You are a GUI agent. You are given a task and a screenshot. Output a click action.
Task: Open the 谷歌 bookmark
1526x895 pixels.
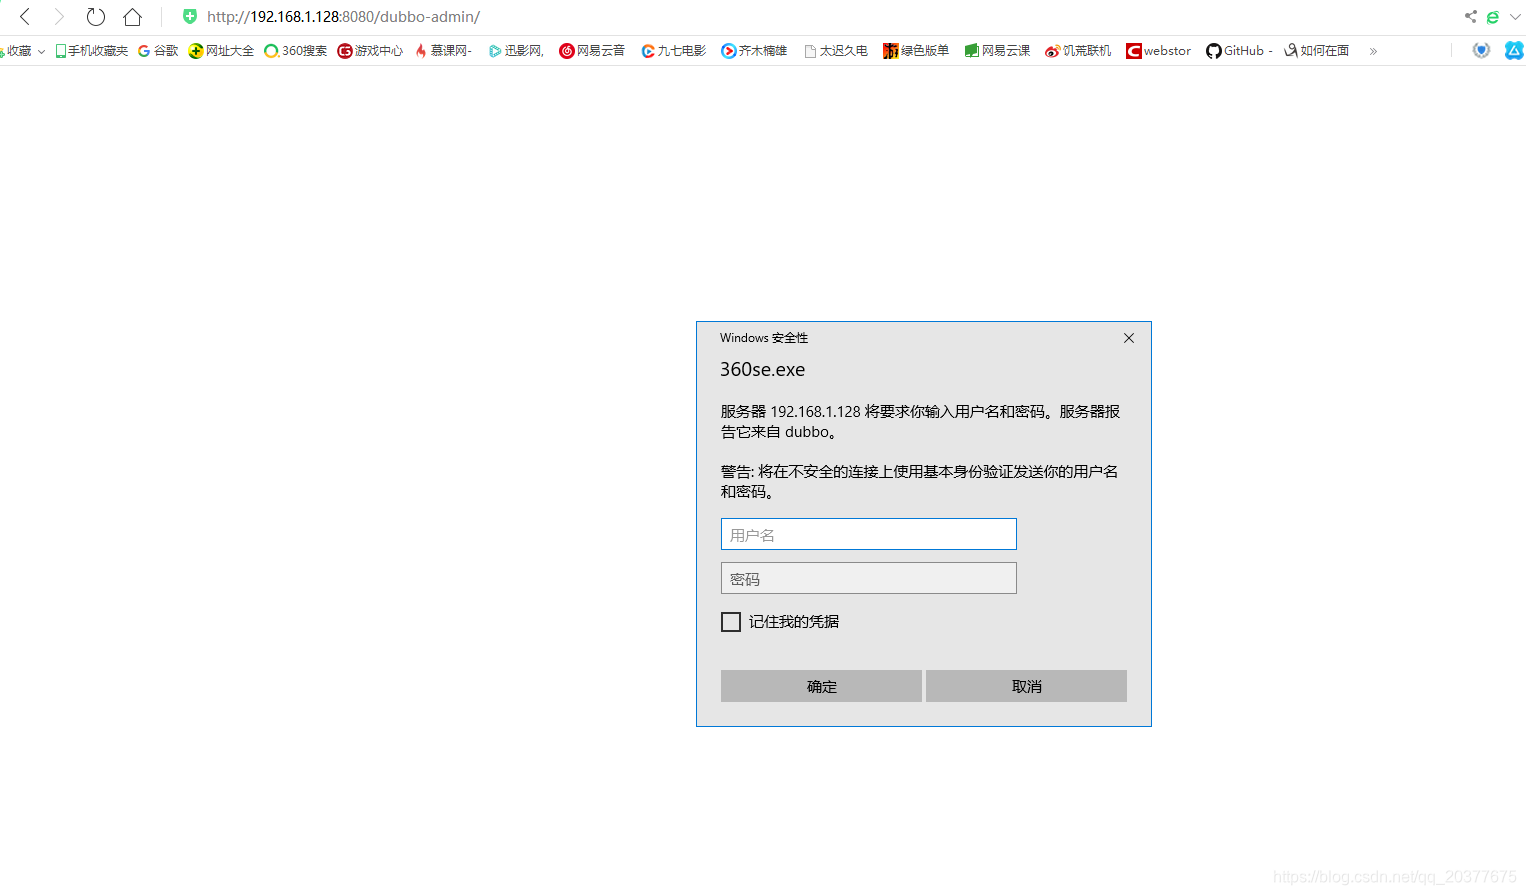click(158, 51)
